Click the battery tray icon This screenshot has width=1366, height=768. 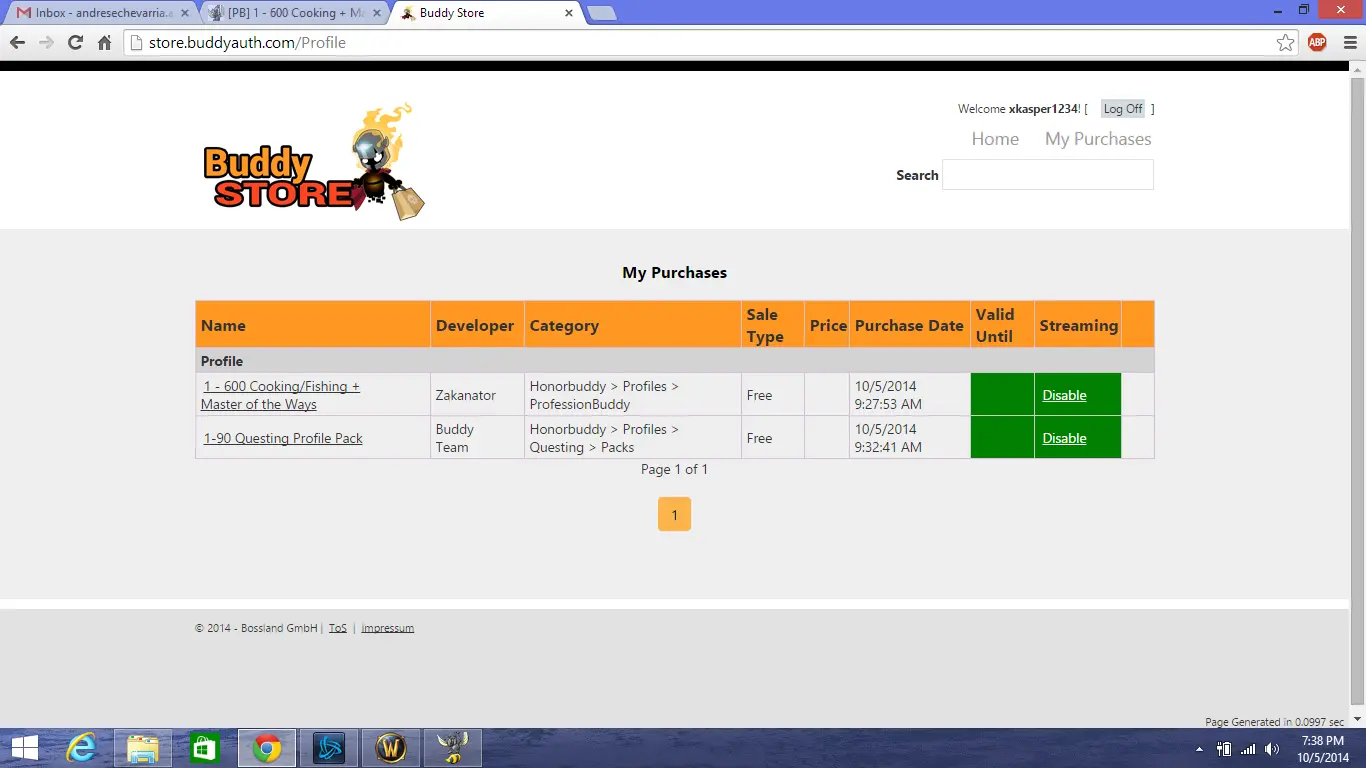click(x=1223, y=749)
